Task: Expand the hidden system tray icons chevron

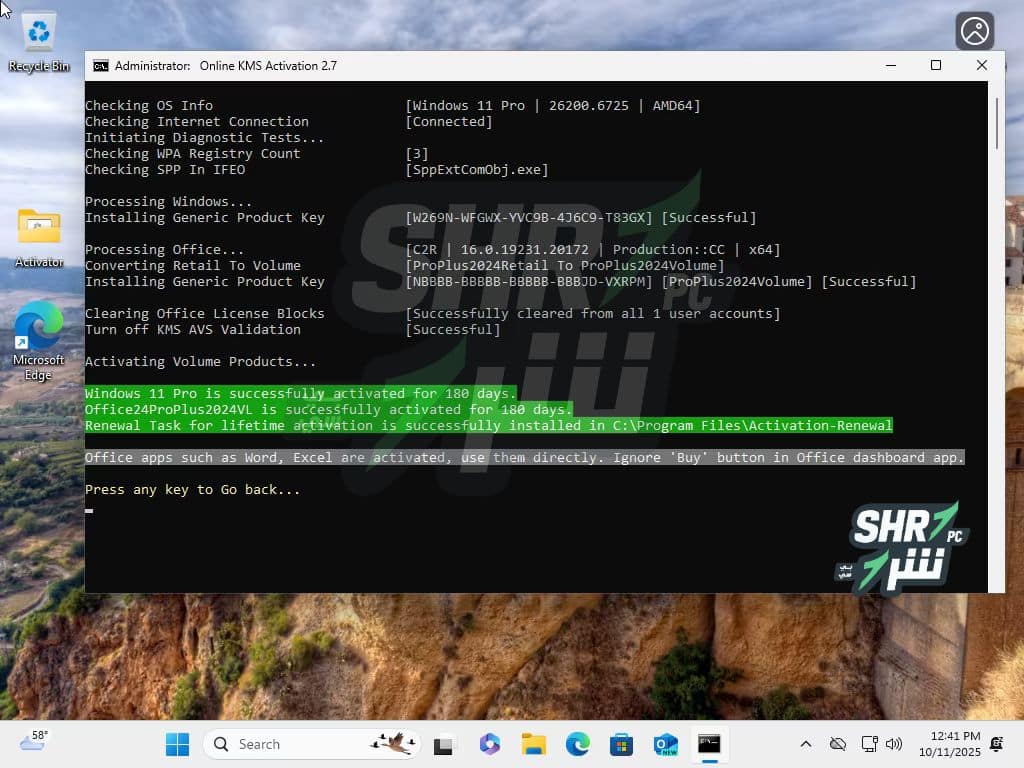Action: [x=806, y=744]
